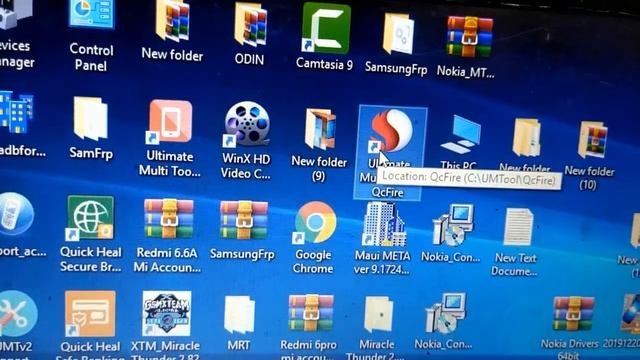Open the Control Panel desktop icon
Screen dimensions: 640x360
pyautogui.click(x=91, y=35)
